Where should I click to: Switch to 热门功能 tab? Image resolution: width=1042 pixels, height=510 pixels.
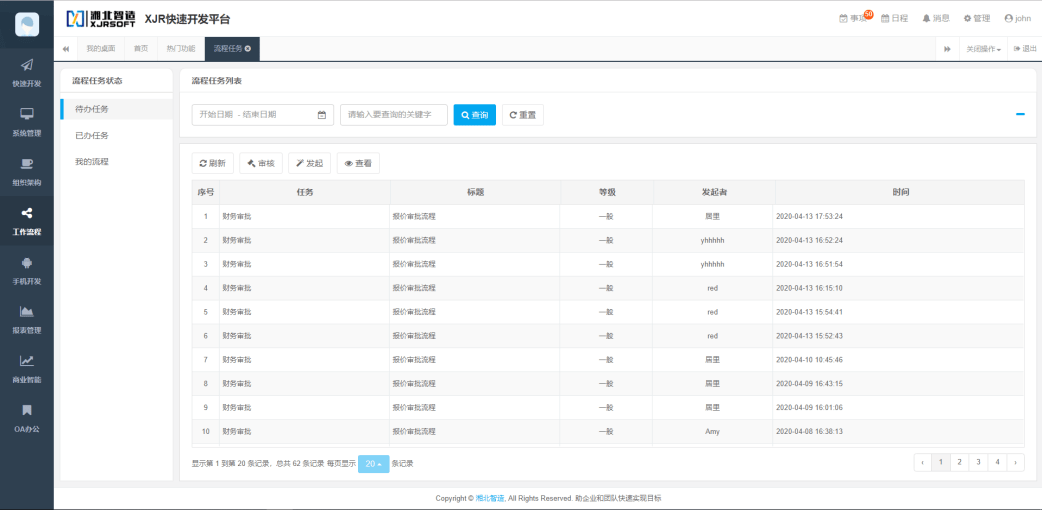pos(181,49)
